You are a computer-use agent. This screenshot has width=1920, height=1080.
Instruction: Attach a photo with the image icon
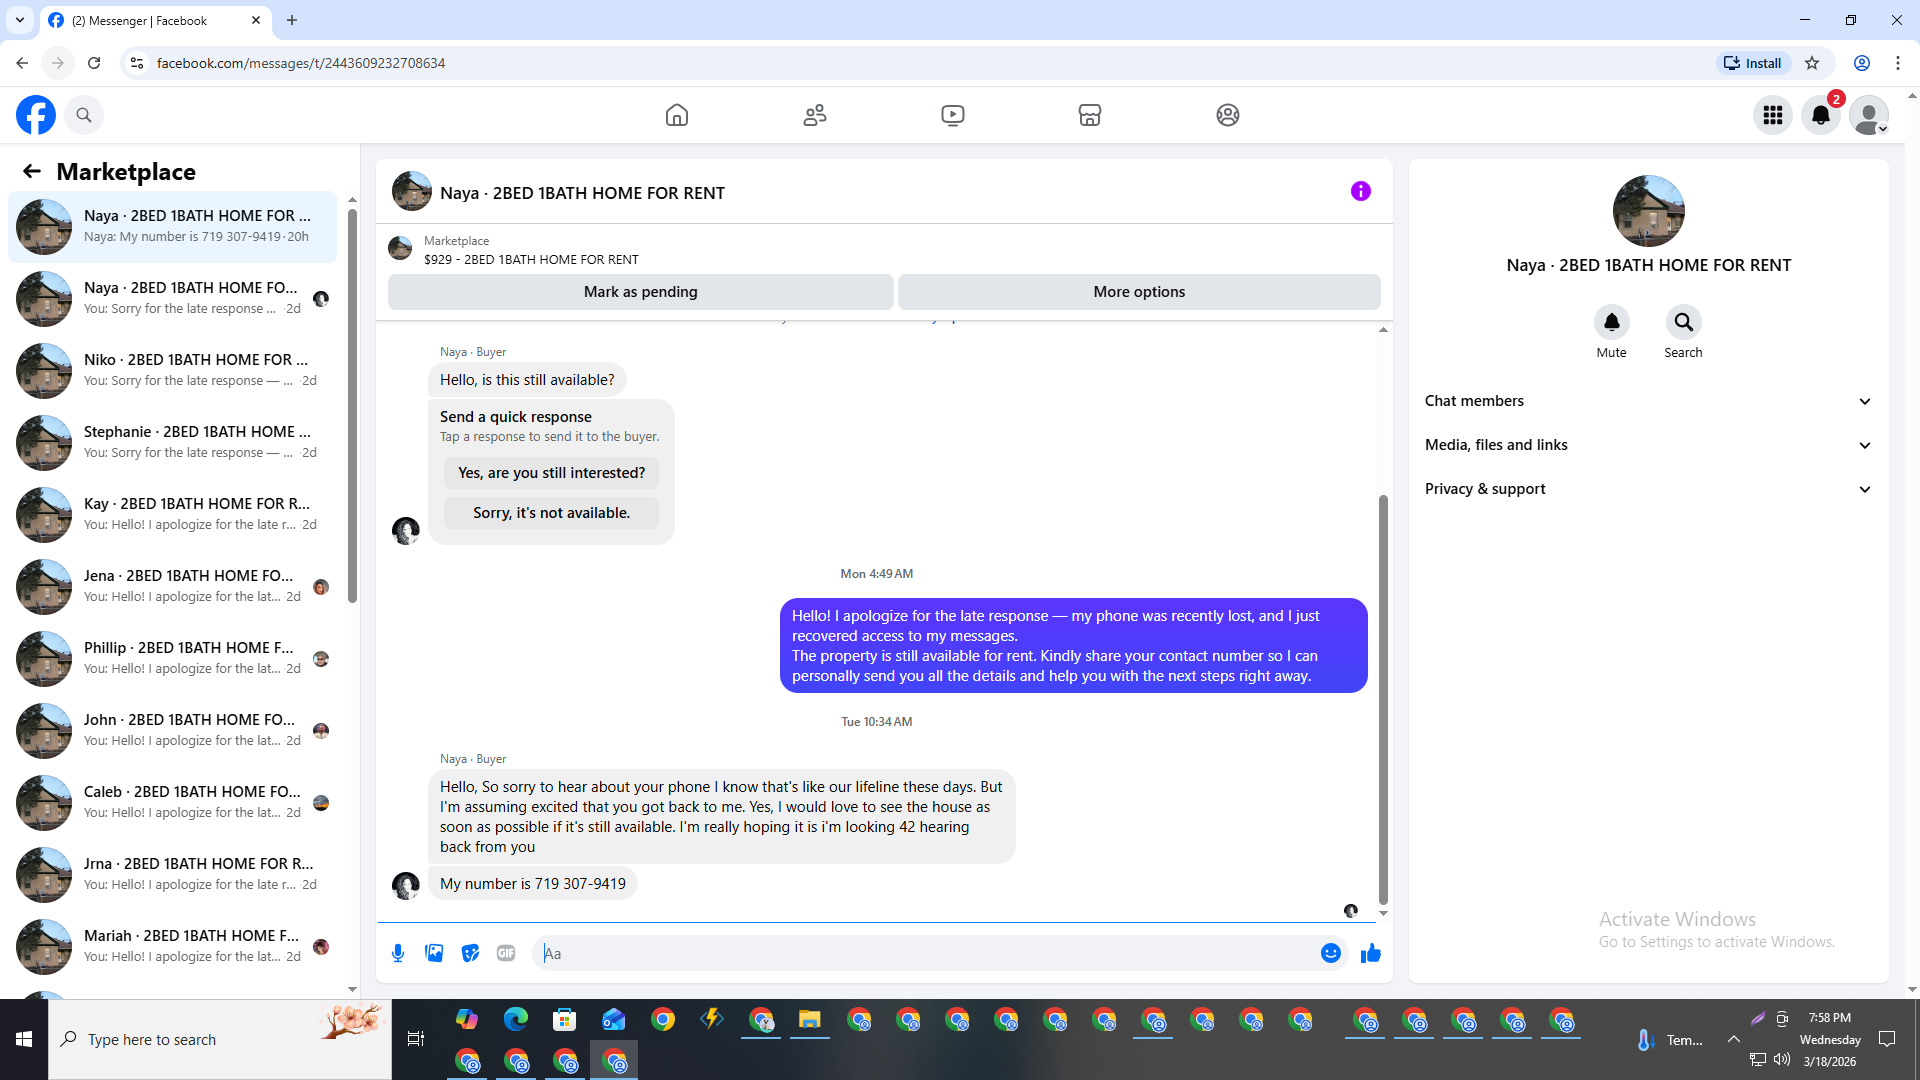click(x=434, y=953)
